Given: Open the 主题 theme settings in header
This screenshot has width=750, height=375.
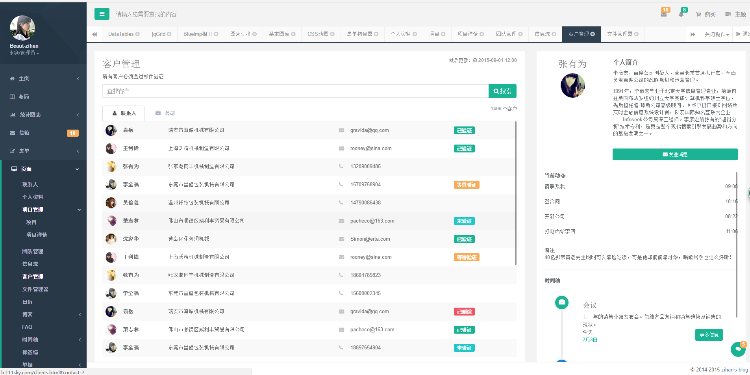Looking at the screenshot, I should coord(736,14).
